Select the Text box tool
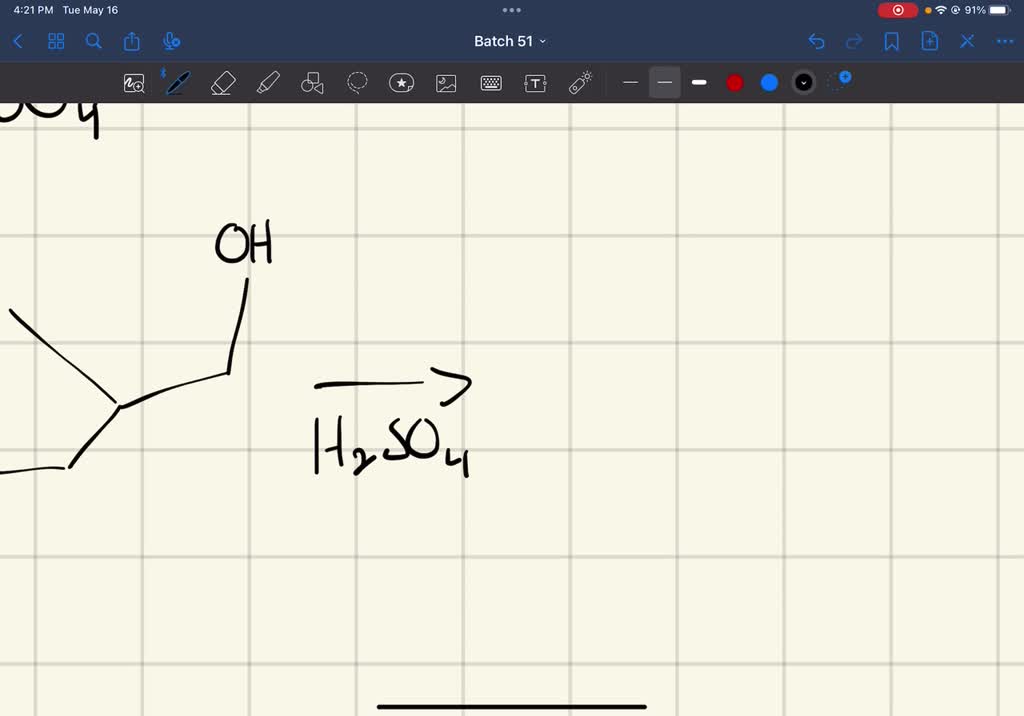Image resolution: width=1024 pixels, height=716 pixels. click(x=535, y=82)
